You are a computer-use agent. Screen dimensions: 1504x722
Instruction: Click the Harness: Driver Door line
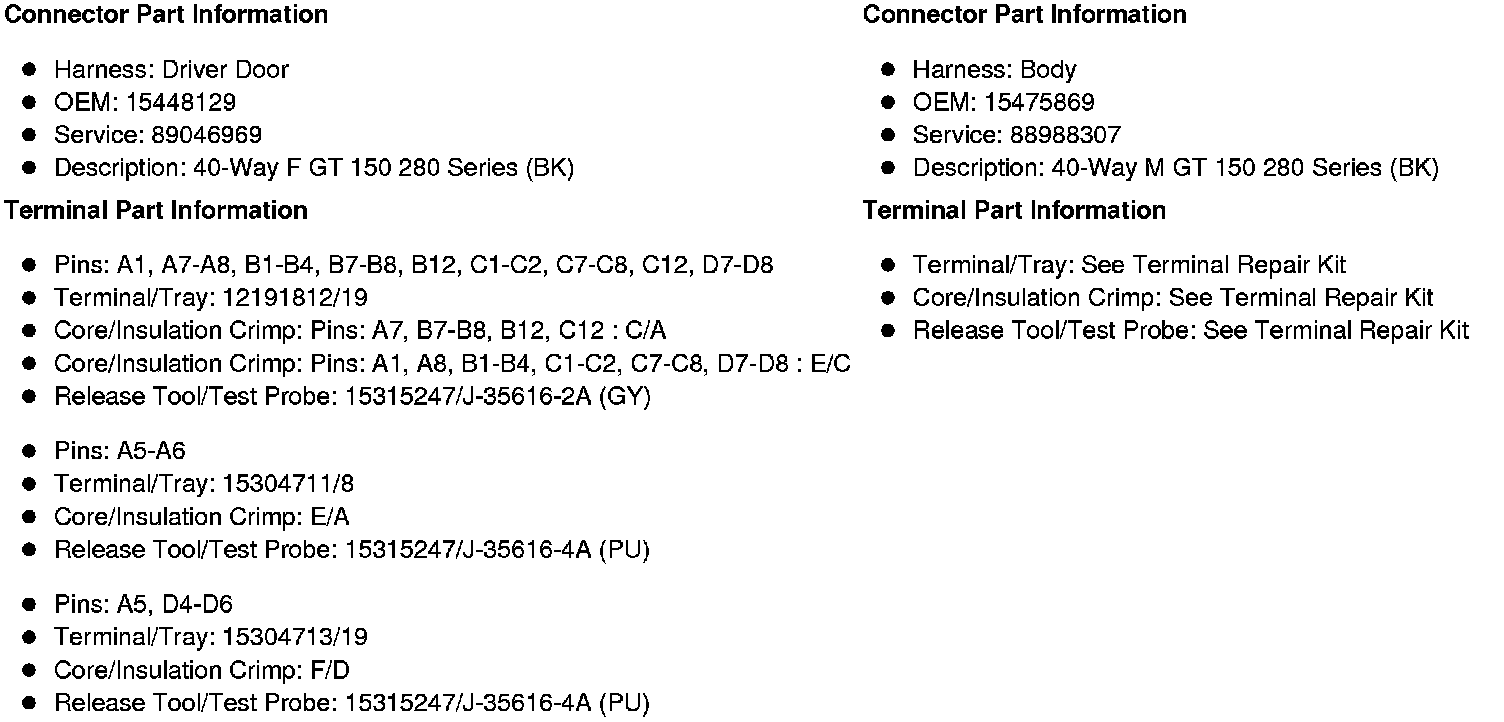[x=171, y=70]
